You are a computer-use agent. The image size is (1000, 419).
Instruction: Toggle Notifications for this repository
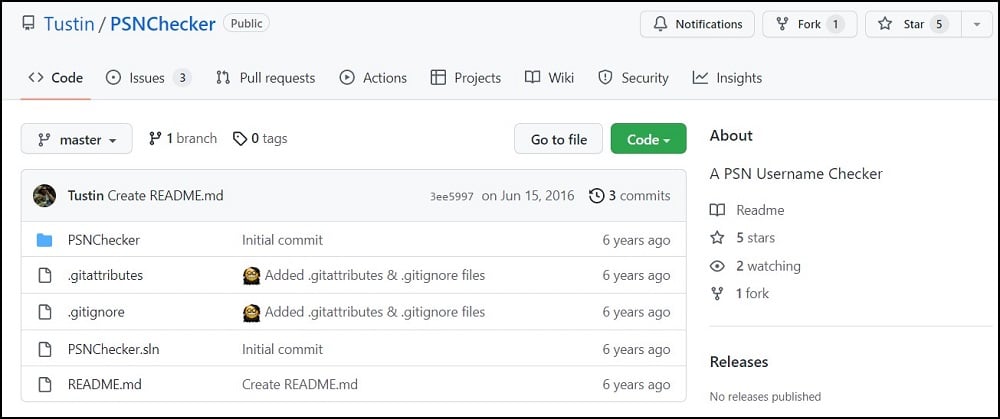(x=697, y=24)
